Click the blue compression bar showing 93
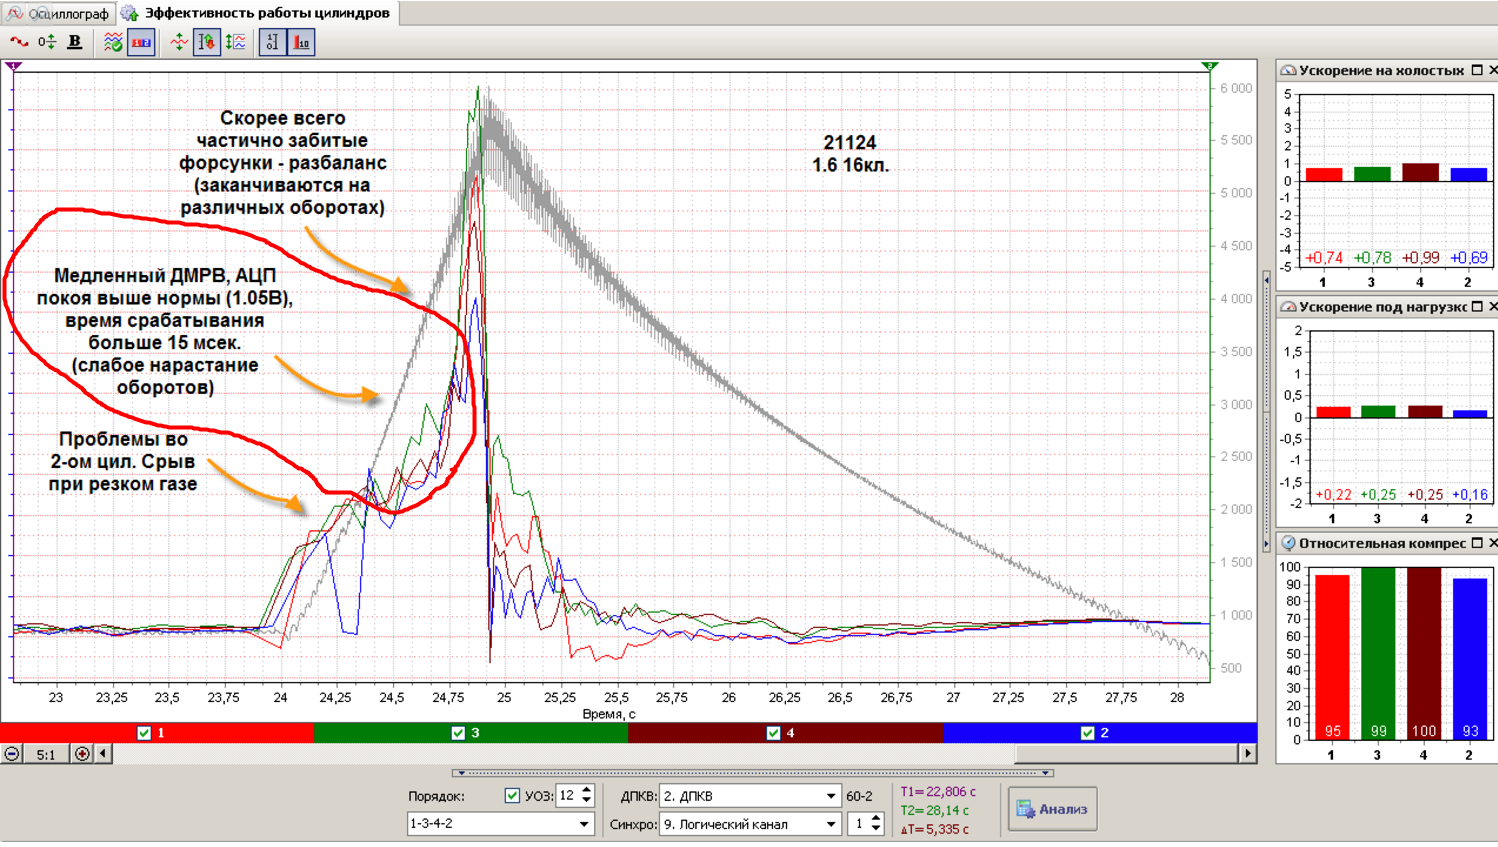The height and width of the screenshot is (847, 1498). [1470, 659]
